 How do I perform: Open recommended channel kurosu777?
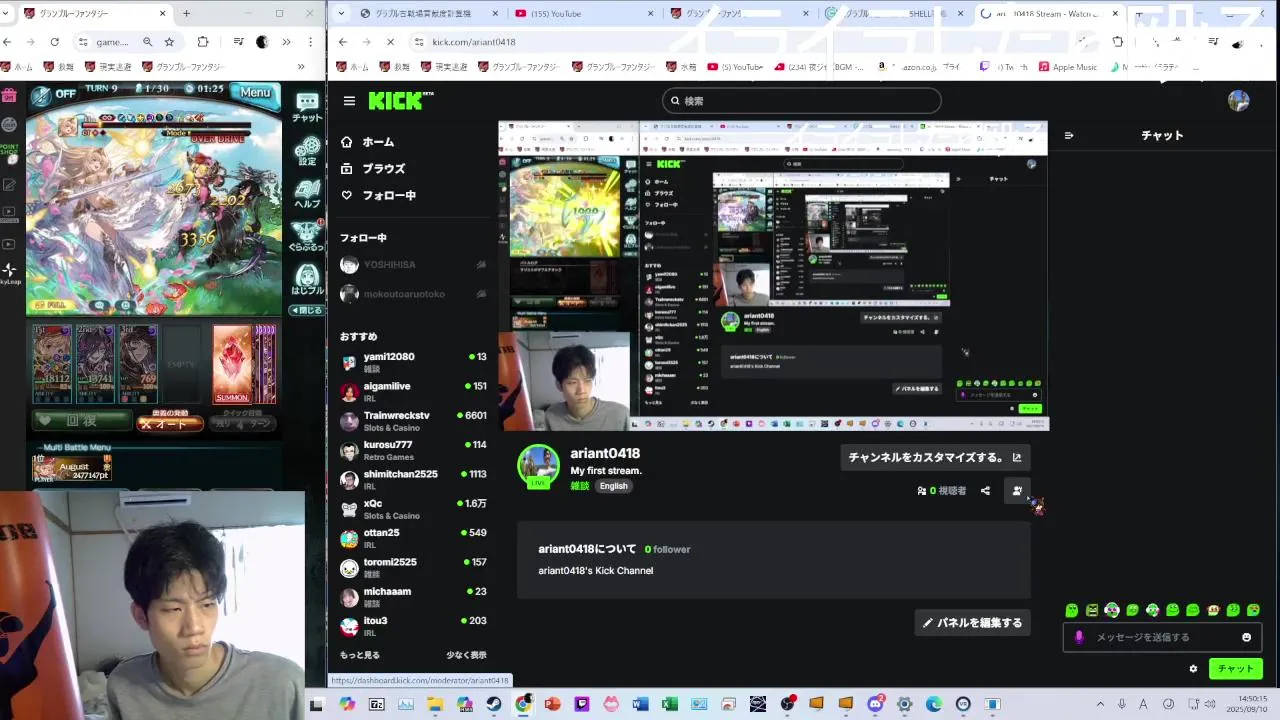click(x=412, y=450)
